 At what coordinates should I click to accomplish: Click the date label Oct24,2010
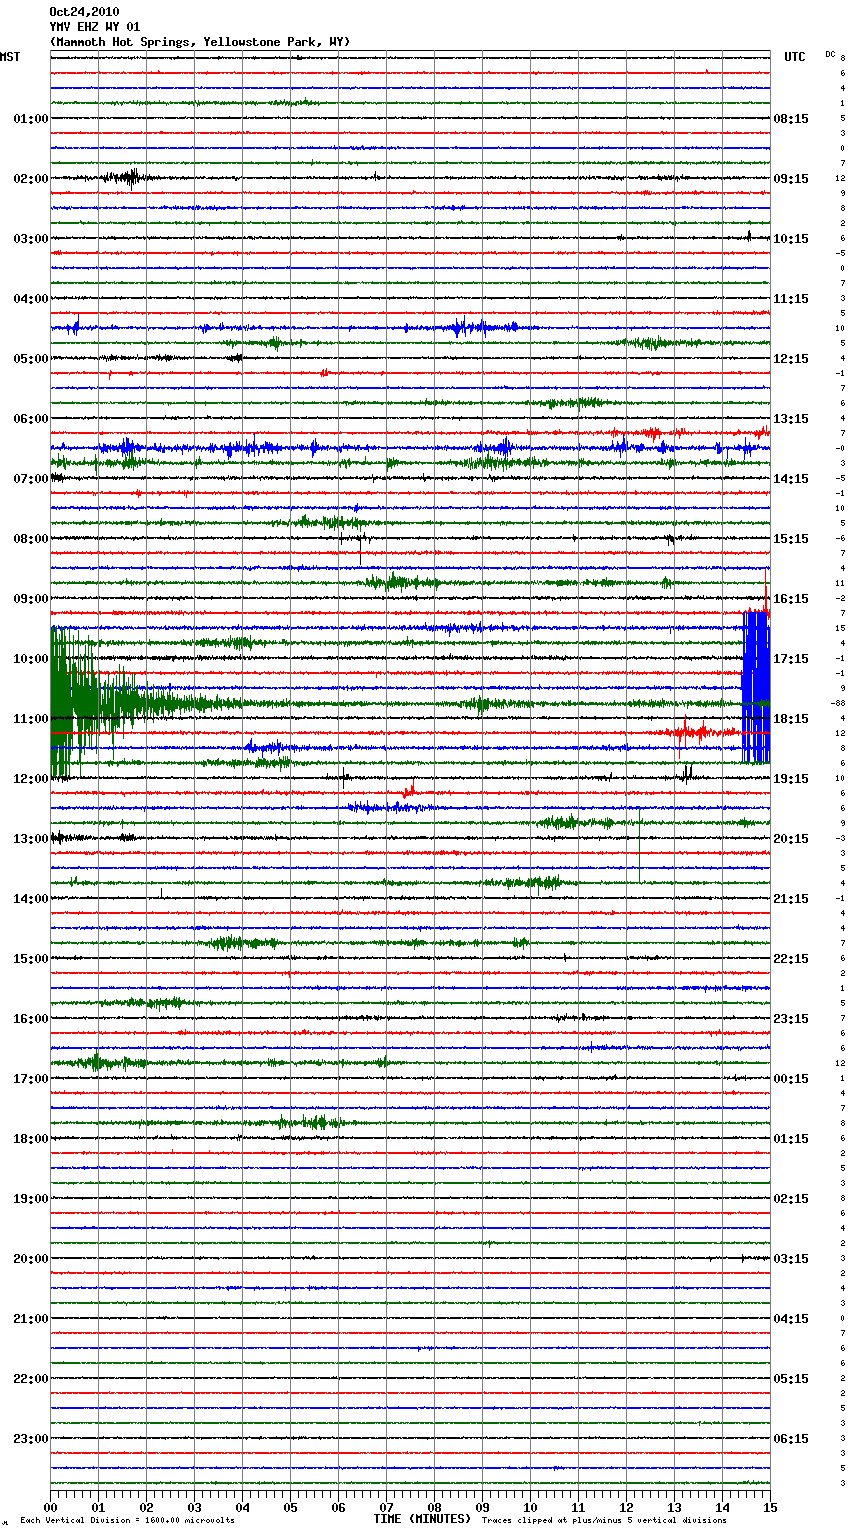click(x=84, y=12)
